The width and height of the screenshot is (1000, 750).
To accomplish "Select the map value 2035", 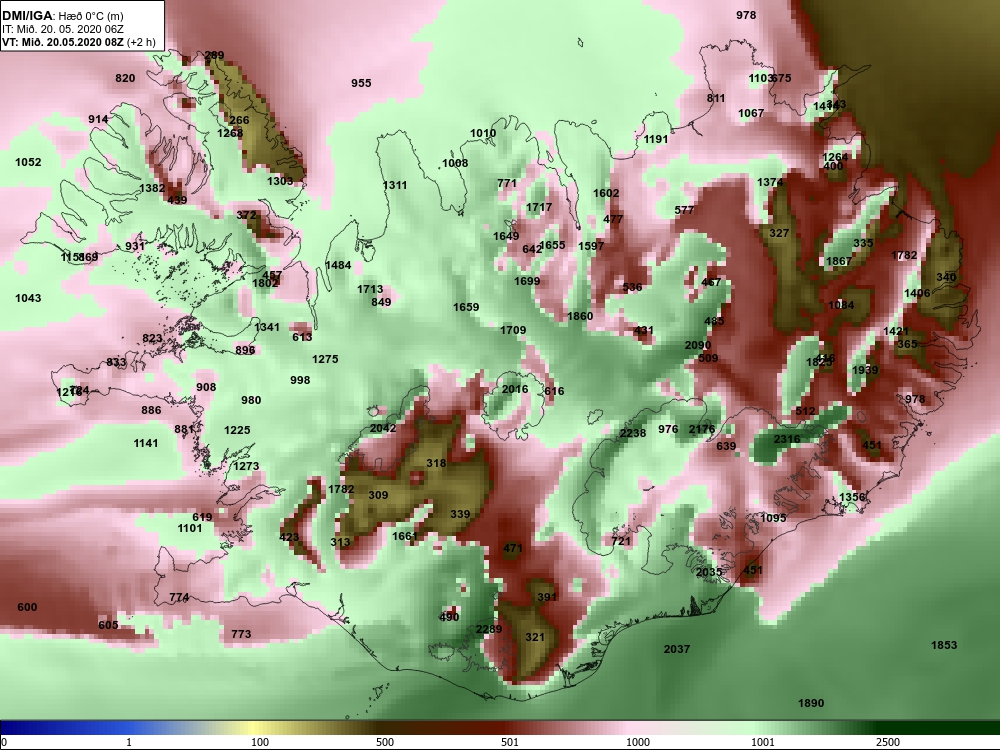I will (x=709, y=572).
